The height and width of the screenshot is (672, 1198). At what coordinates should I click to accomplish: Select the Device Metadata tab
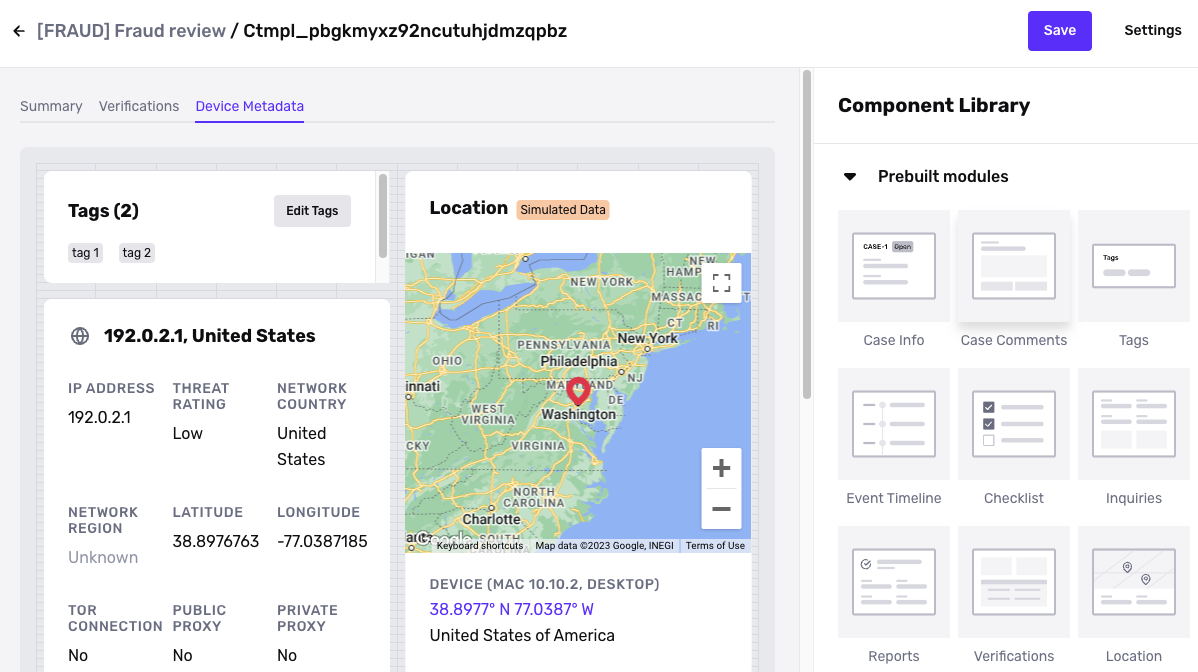click(x=250, y=106)
